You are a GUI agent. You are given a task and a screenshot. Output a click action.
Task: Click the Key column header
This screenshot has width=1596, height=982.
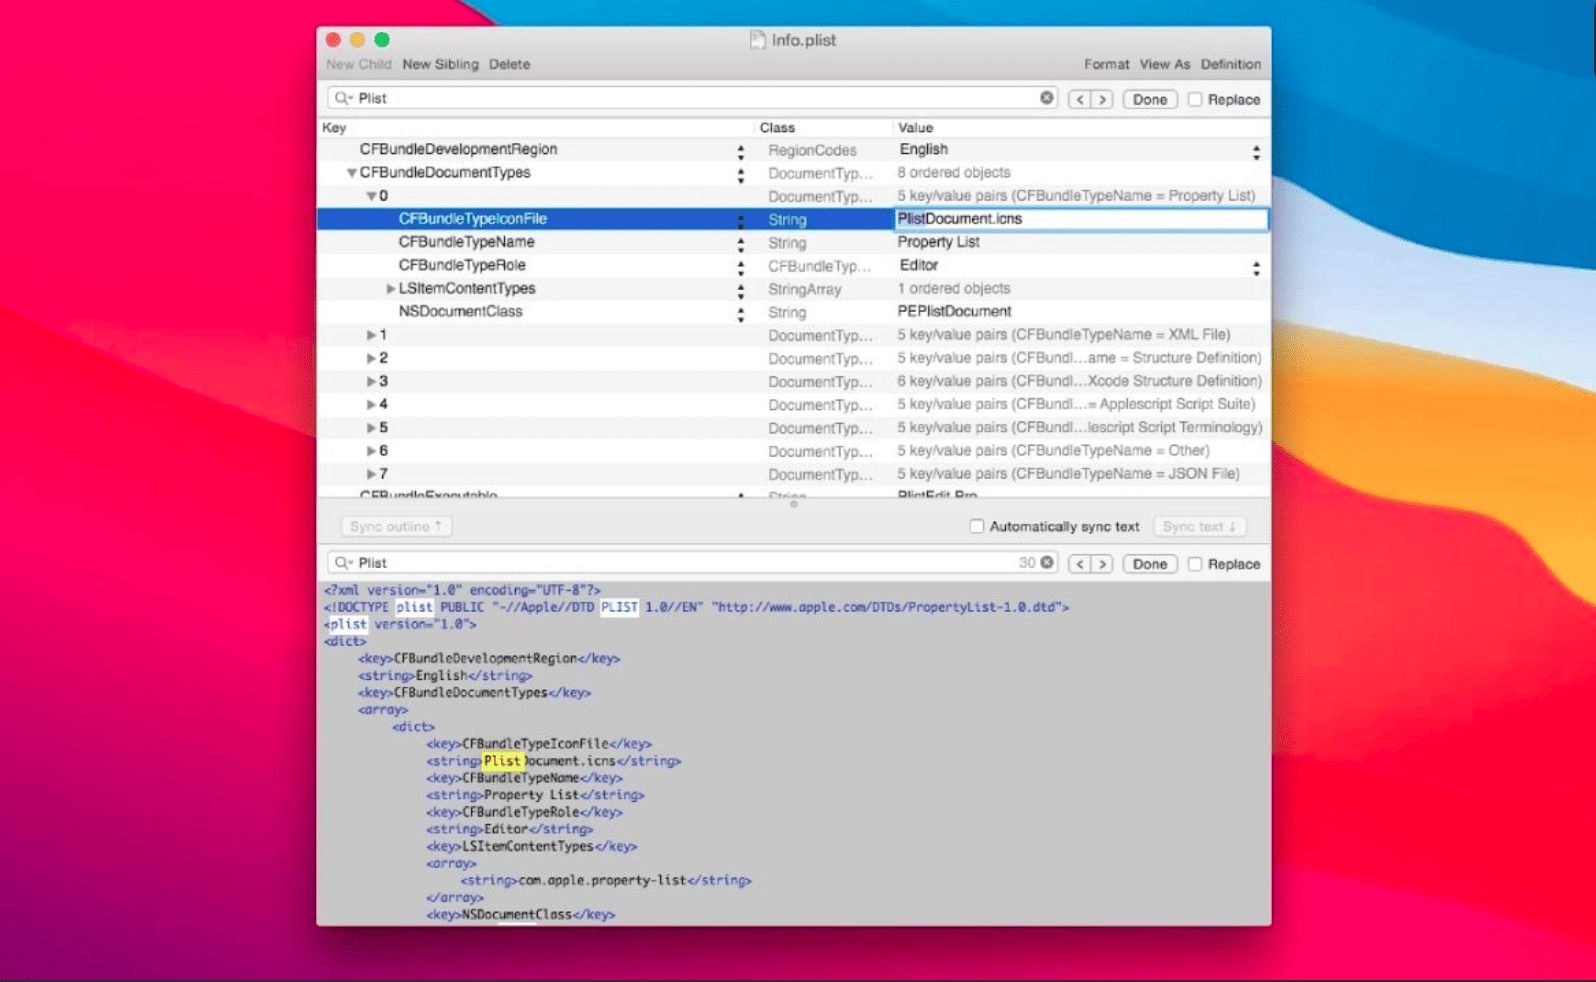[x=334, y=128]
